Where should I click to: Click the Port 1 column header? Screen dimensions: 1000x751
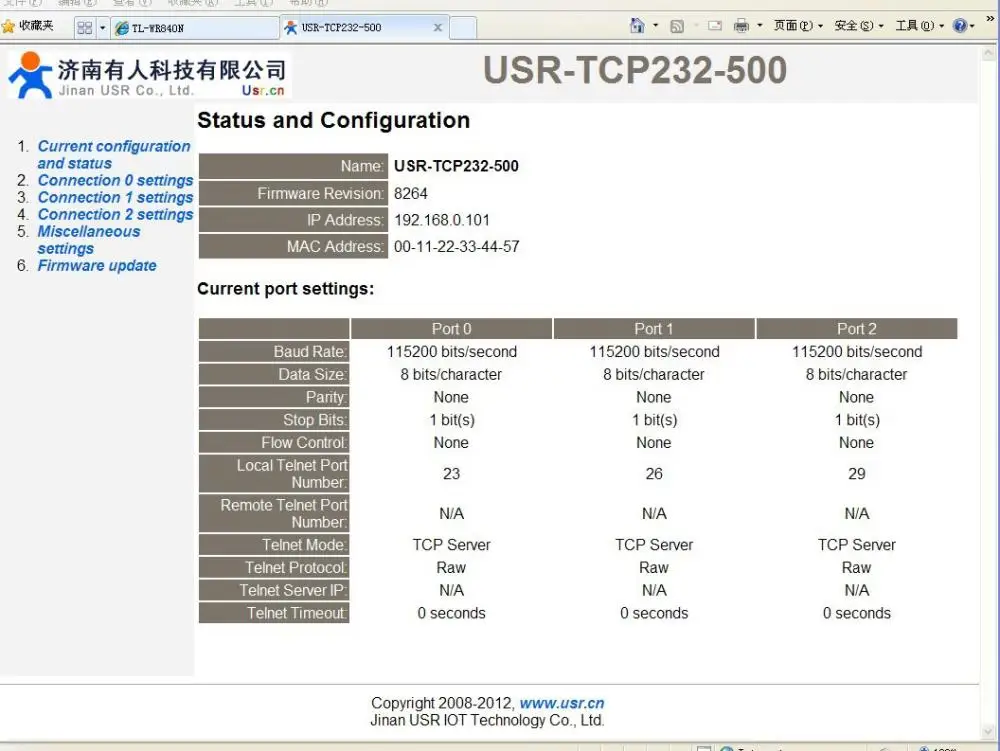pyautogui.click(x=654, y=329)
